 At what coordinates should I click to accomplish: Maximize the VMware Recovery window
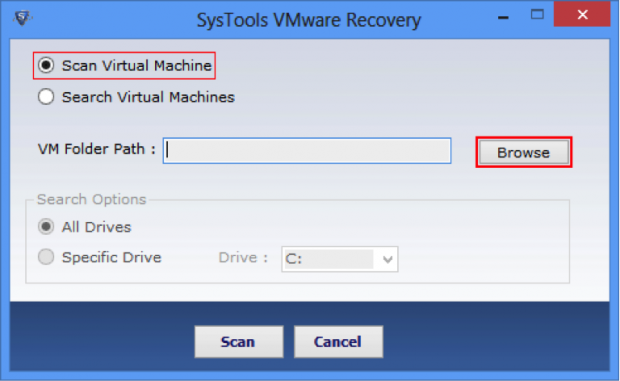(x=537, y=15)
